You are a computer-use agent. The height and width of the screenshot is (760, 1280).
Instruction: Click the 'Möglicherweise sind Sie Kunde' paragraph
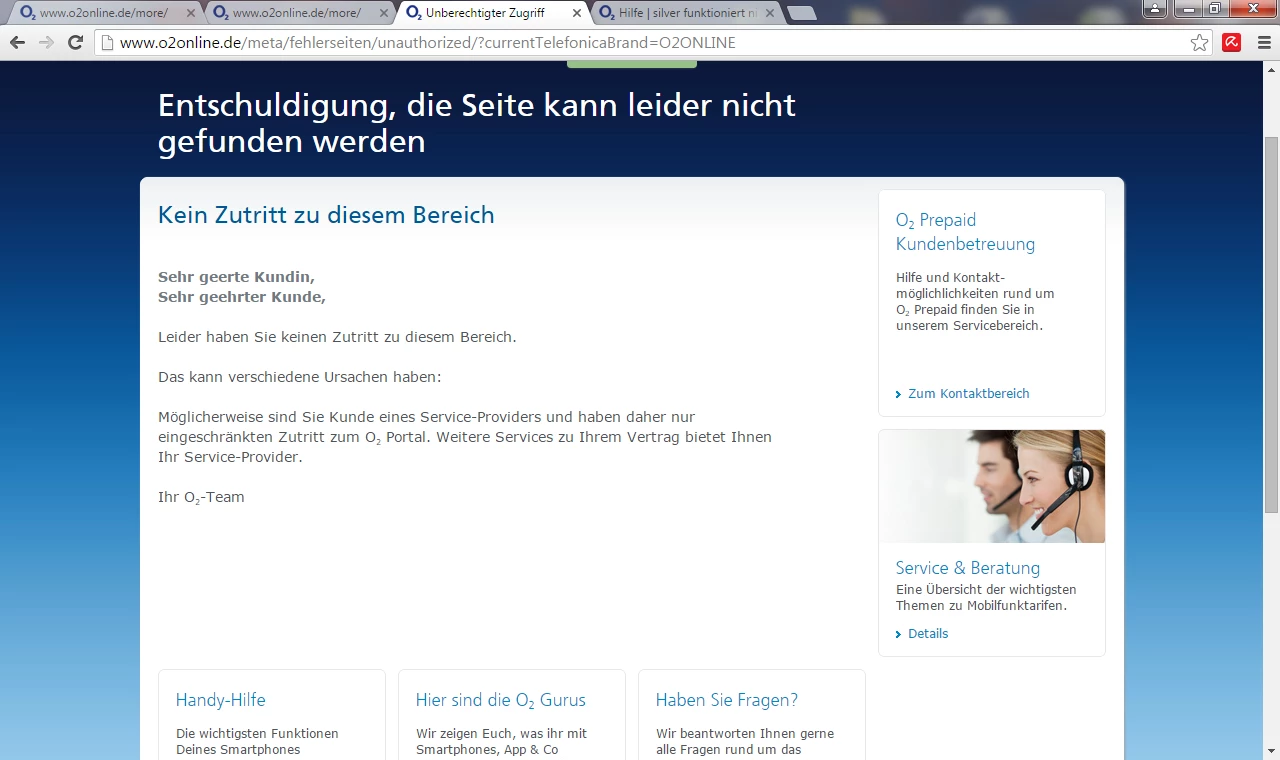click(465, 437)
